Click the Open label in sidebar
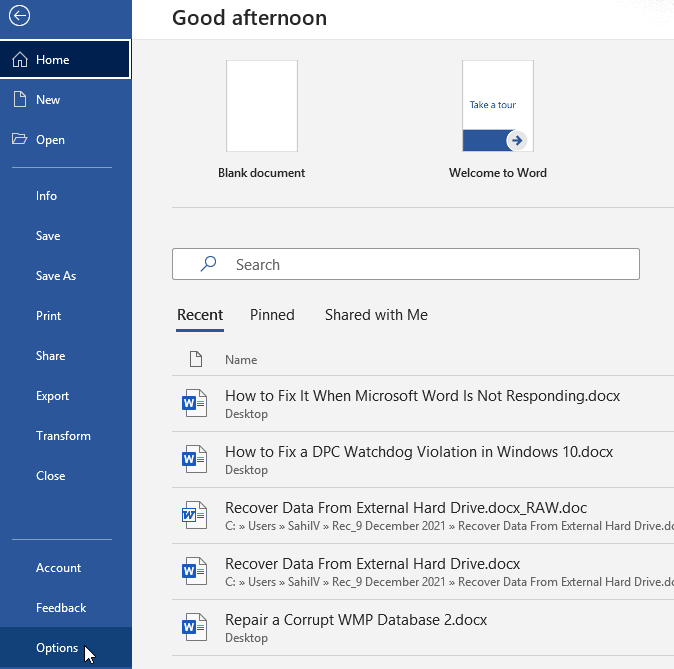 (50, 140)
